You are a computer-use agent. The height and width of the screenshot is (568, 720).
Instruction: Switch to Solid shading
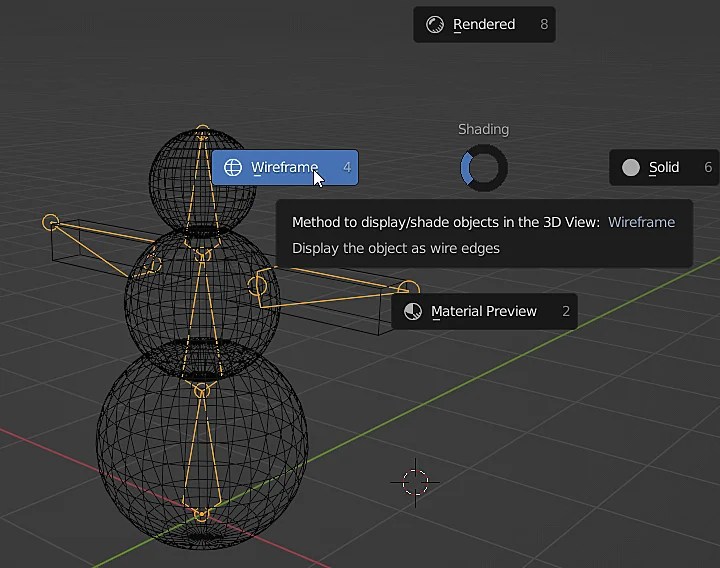point(664,168)
